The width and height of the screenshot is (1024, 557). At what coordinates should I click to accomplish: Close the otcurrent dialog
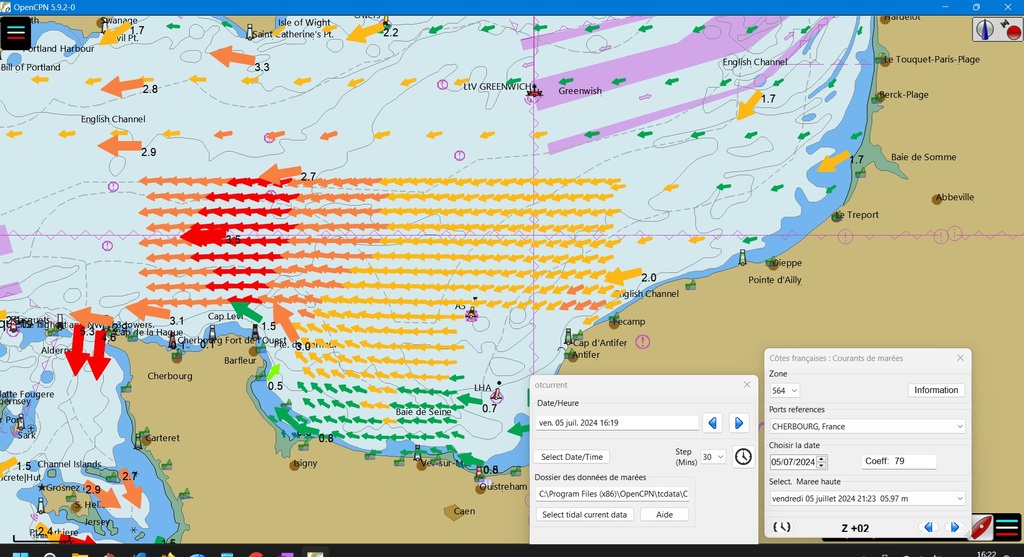coord(747,385)
